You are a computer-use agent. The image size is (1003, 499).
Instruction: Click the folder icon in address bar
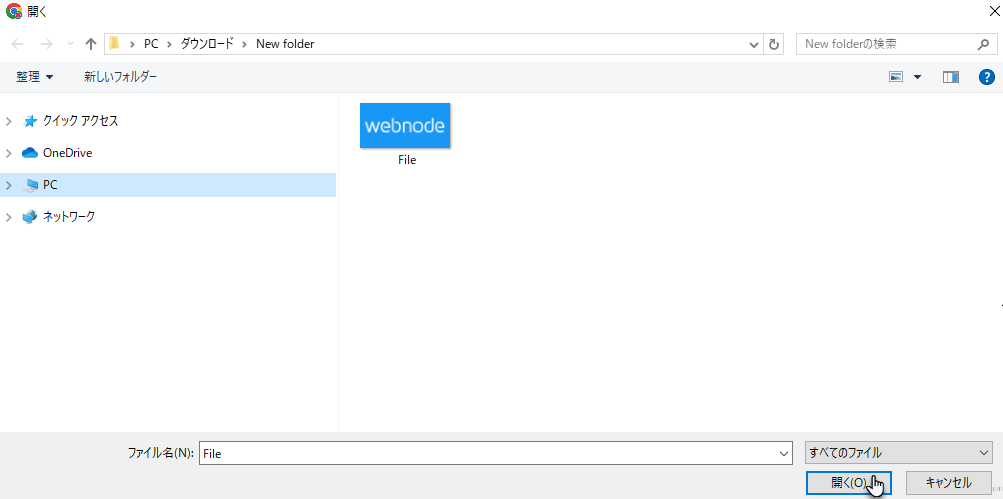coord(115,44)
